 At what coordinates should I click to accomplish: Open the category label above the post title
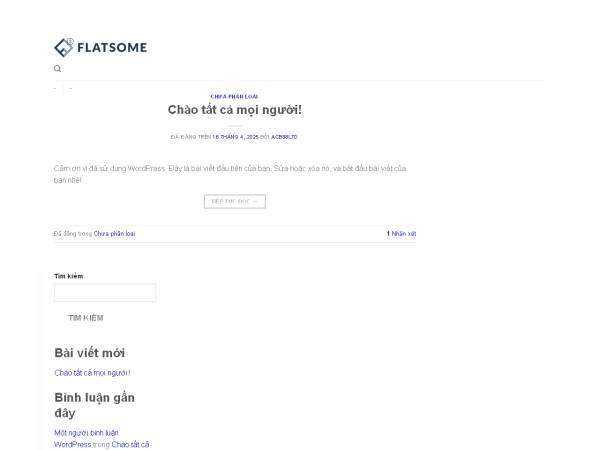point(234,96)
